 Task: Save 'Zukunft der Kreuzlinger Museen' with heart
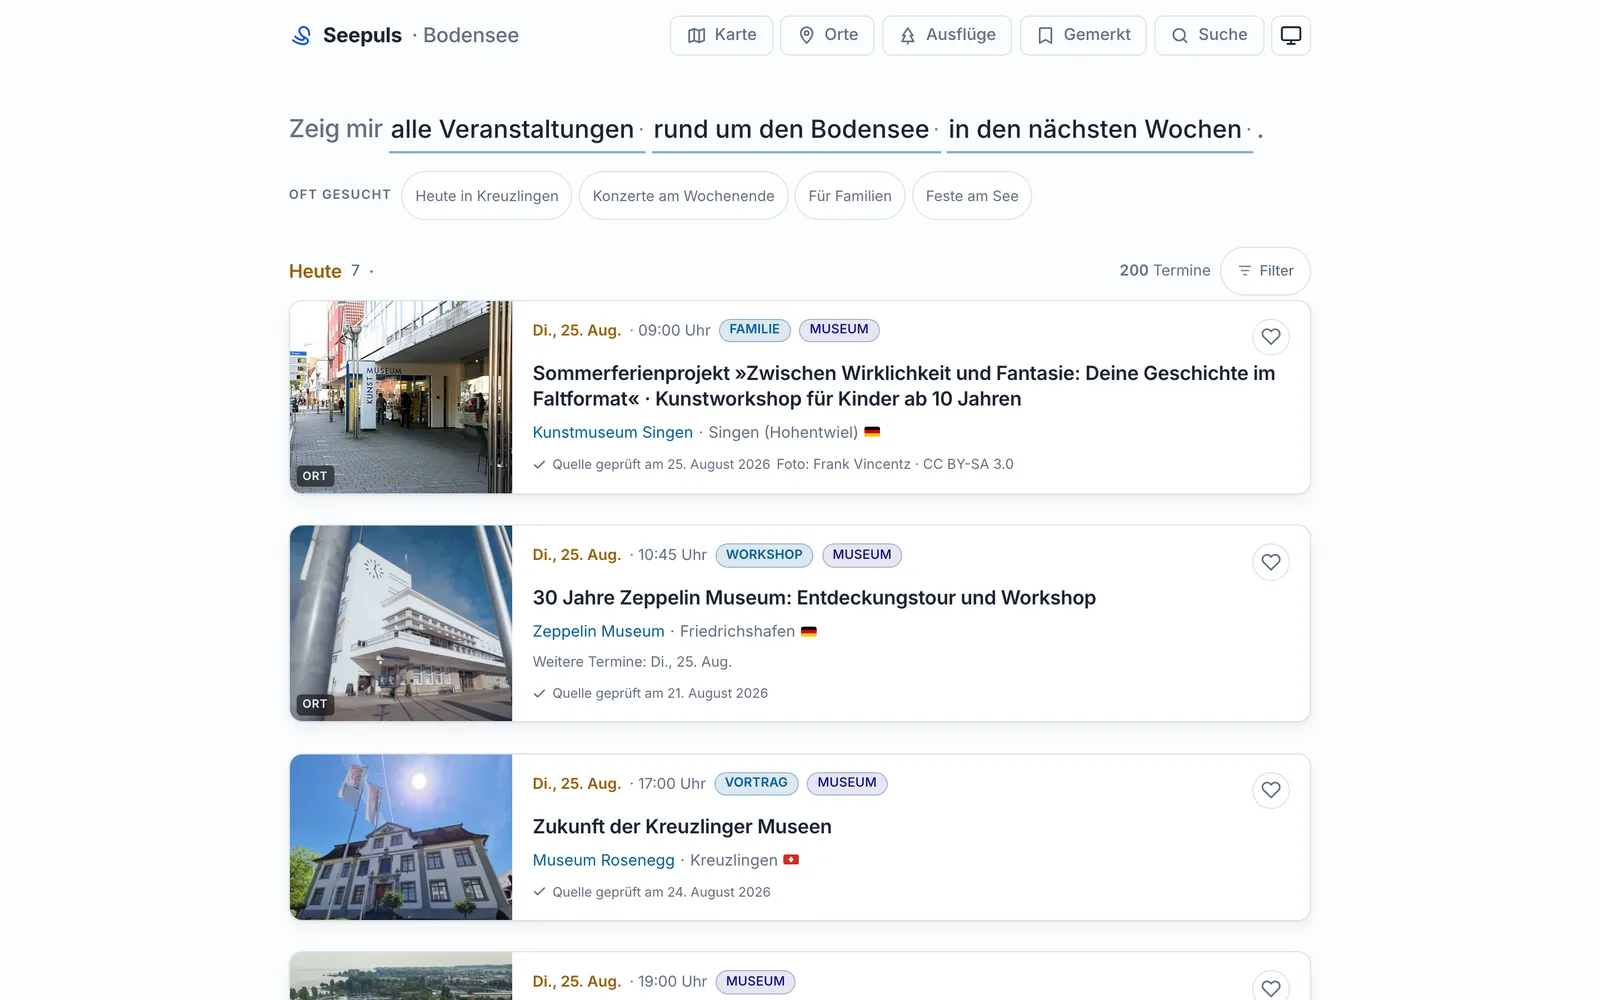click(x=1271, y=790)
